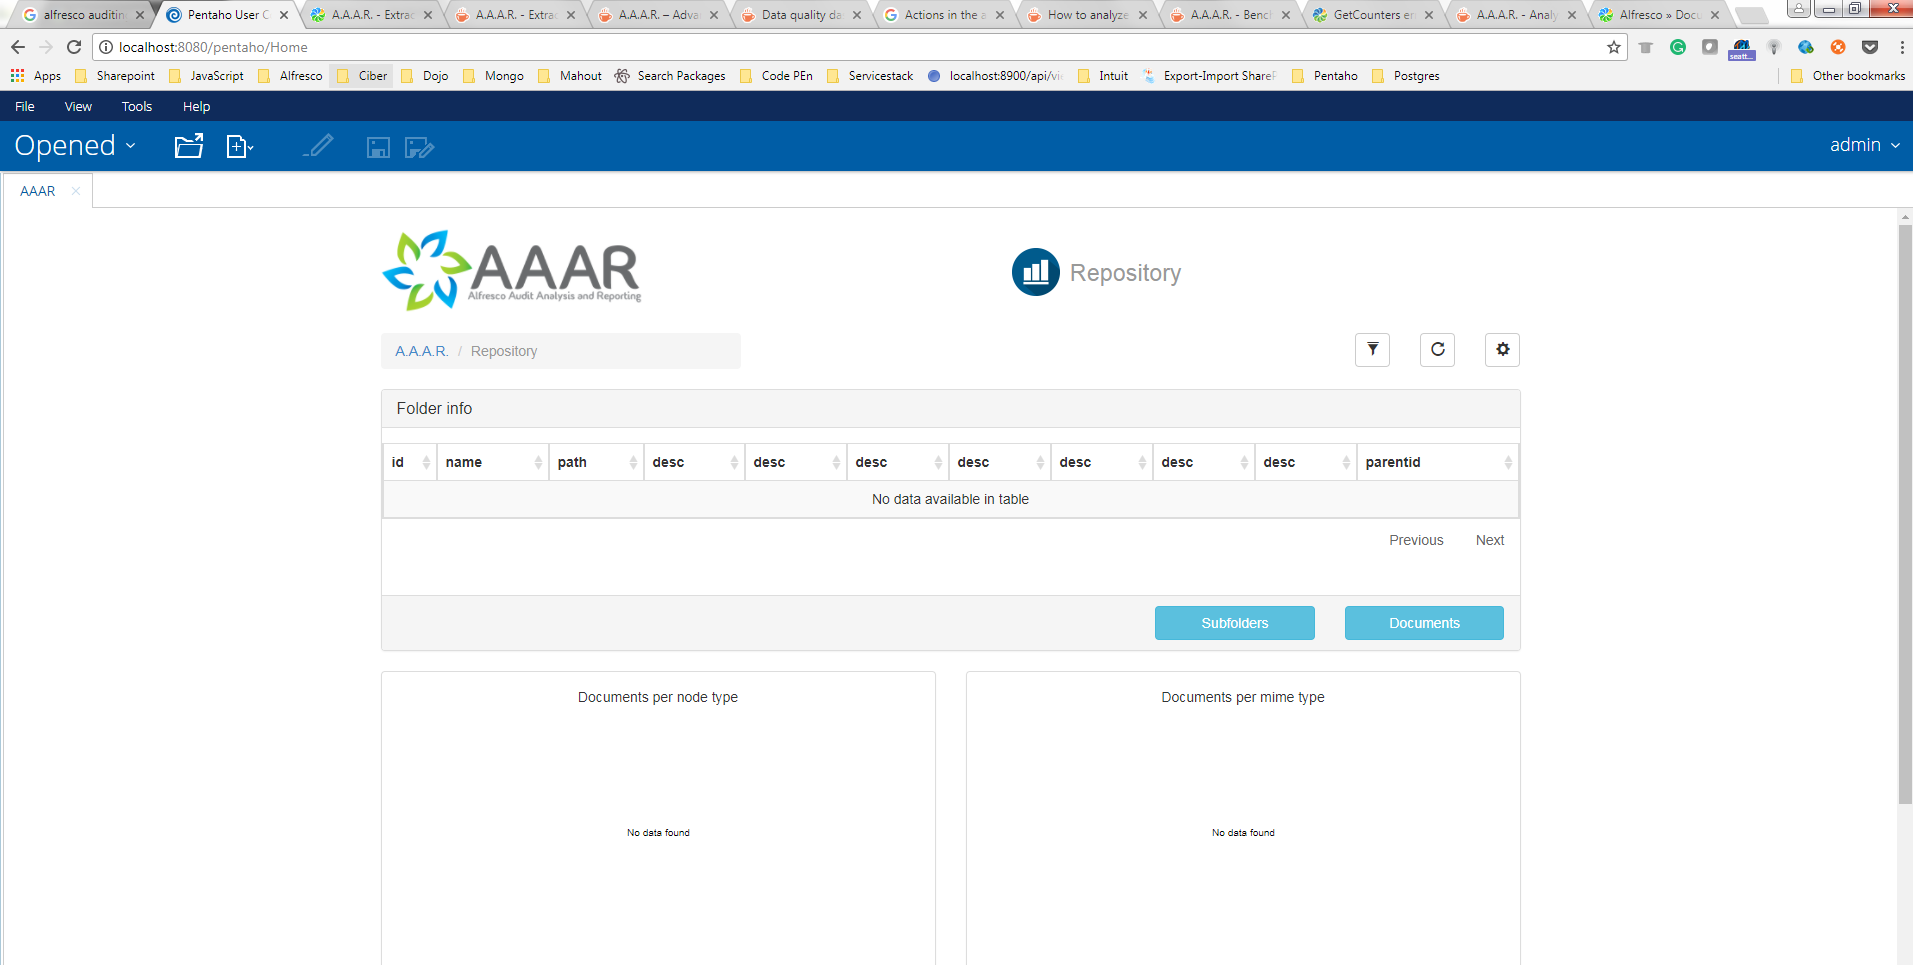Click the vertical scrollbar thumb
Viewport: 1913px width, 965px height.
pos(1905,514)
